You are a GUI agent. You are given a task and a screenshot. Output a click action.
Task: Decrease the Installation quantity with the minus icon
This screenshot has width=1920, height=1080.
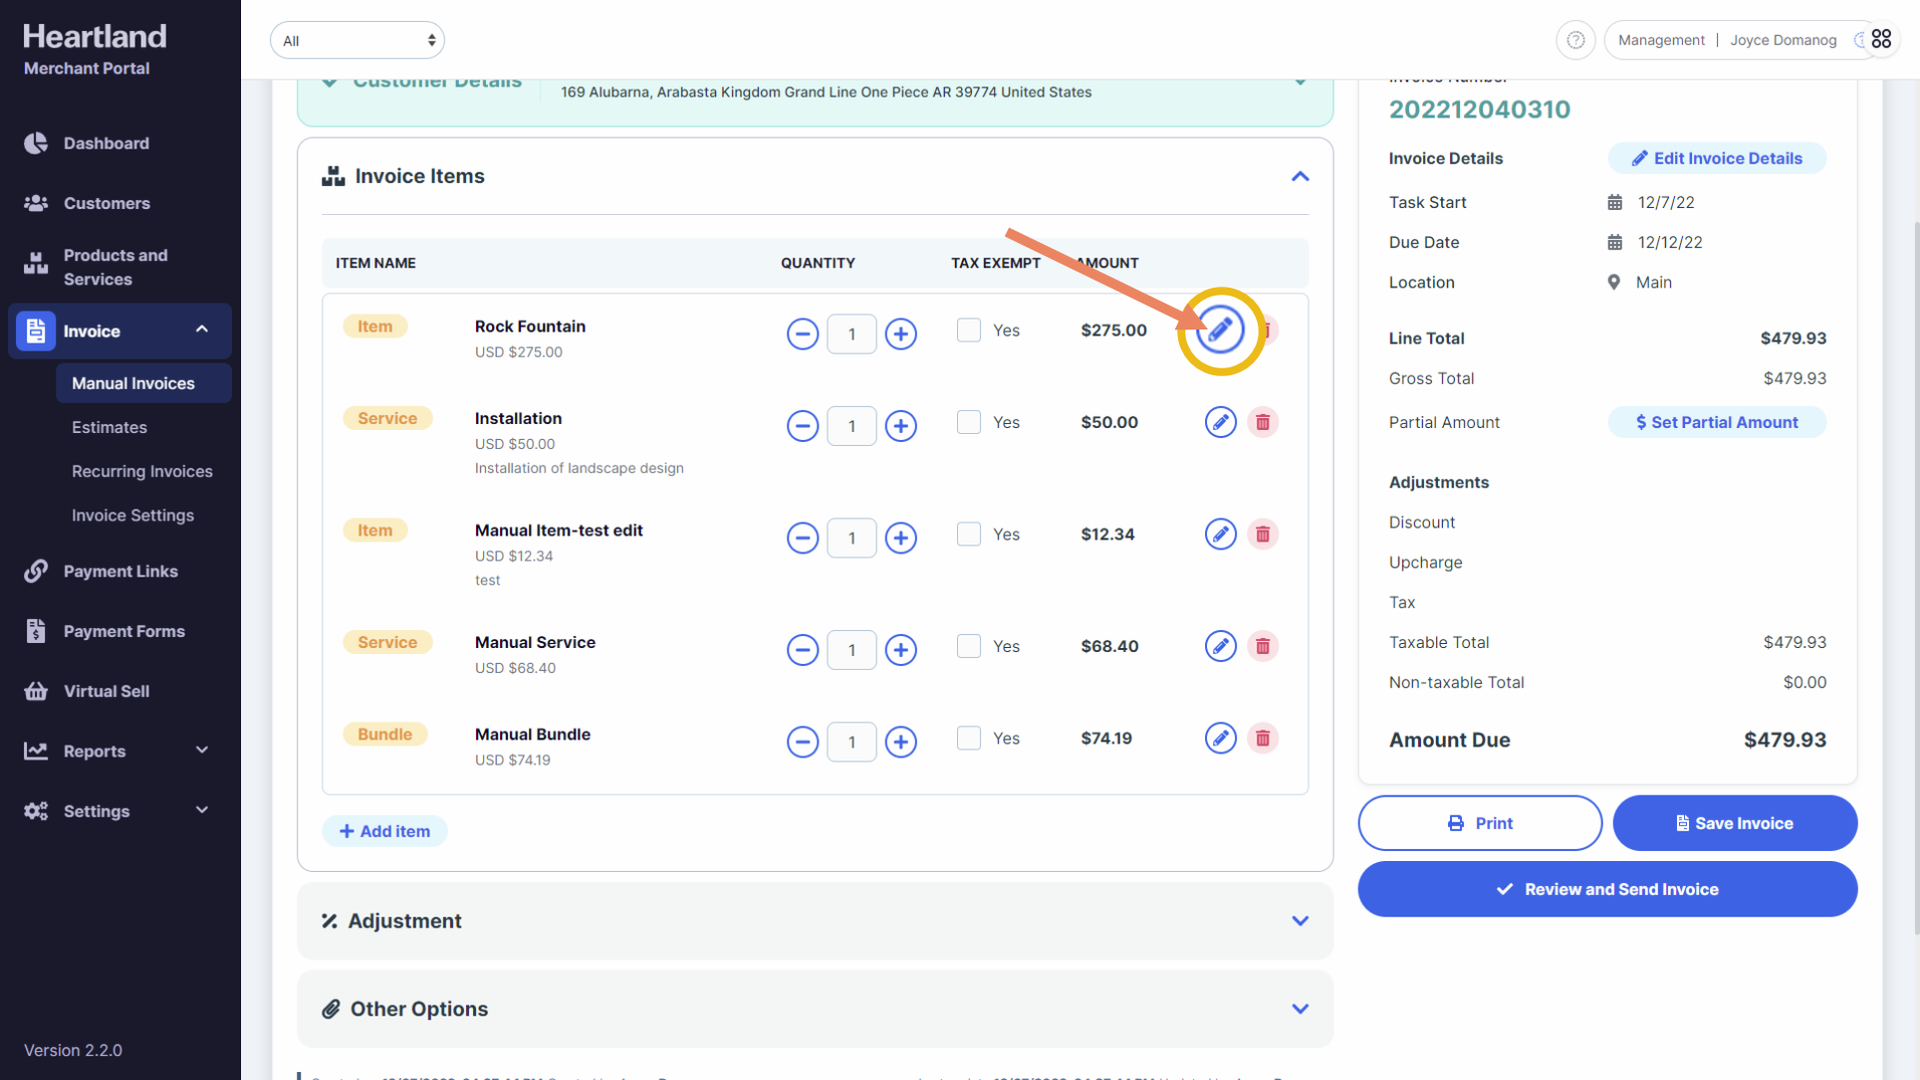click(802, 426)
